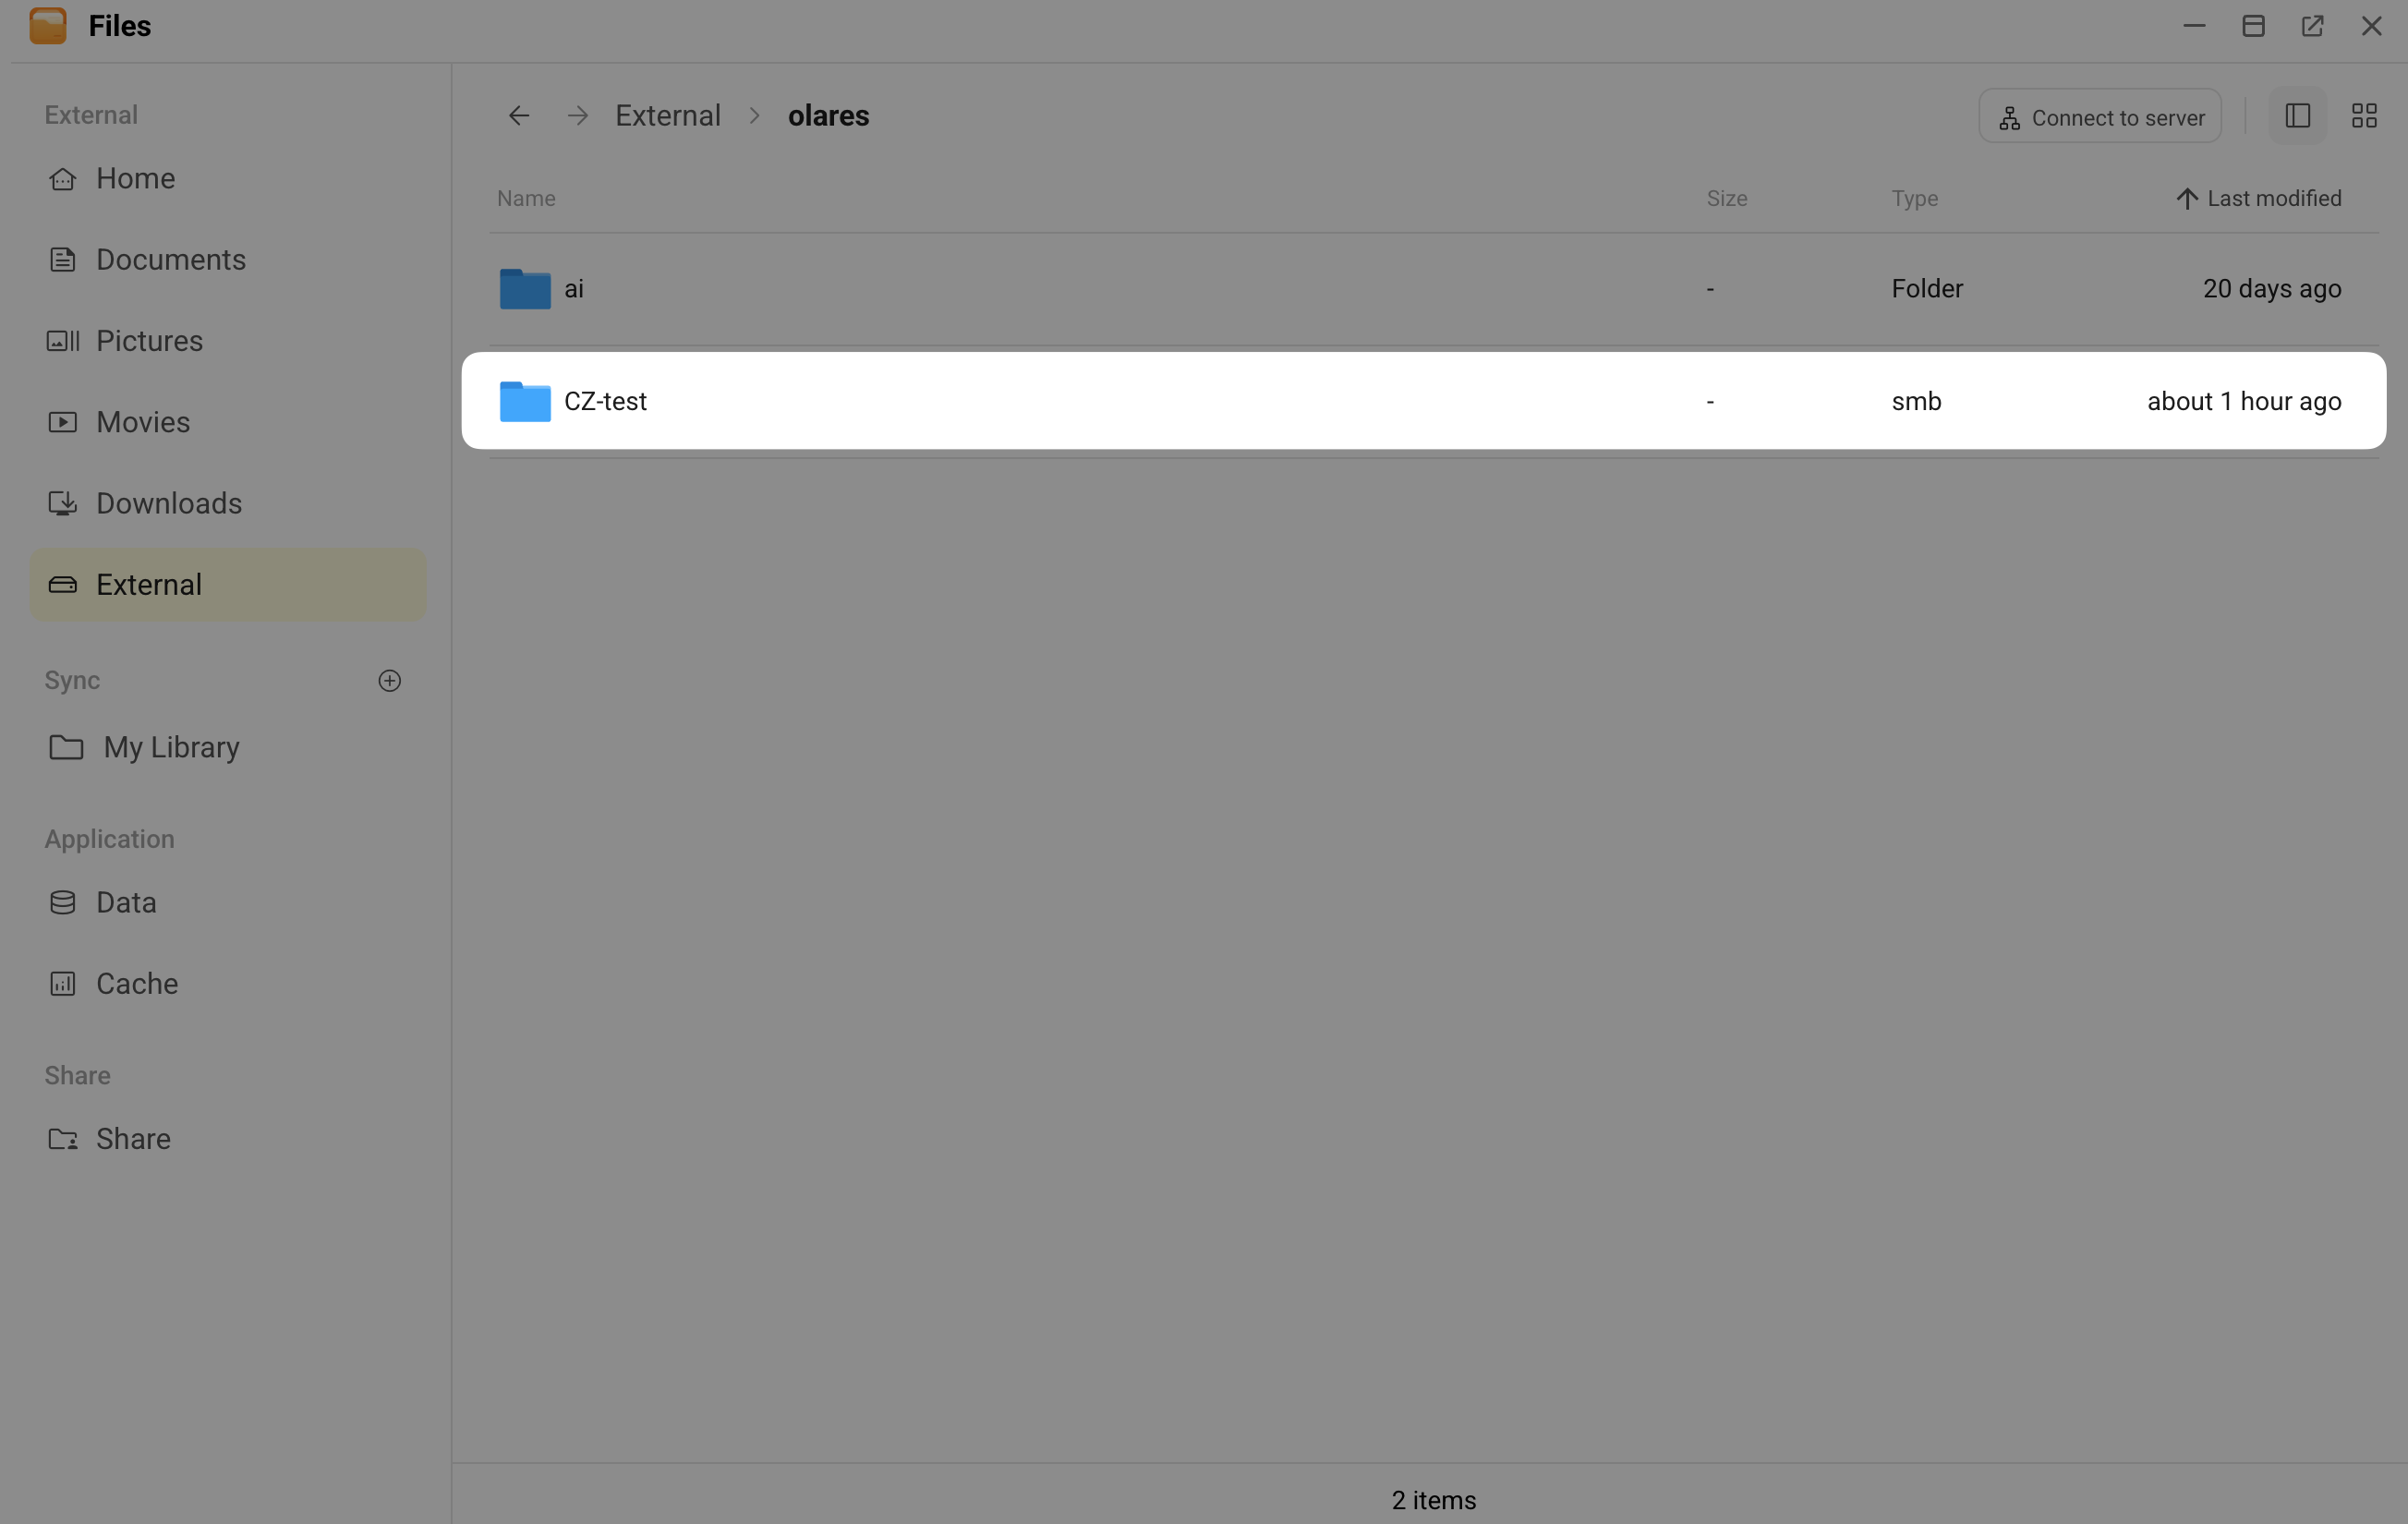Toggle the list view layout icon
The image size is (2408, 1524).
[2297, 116]
